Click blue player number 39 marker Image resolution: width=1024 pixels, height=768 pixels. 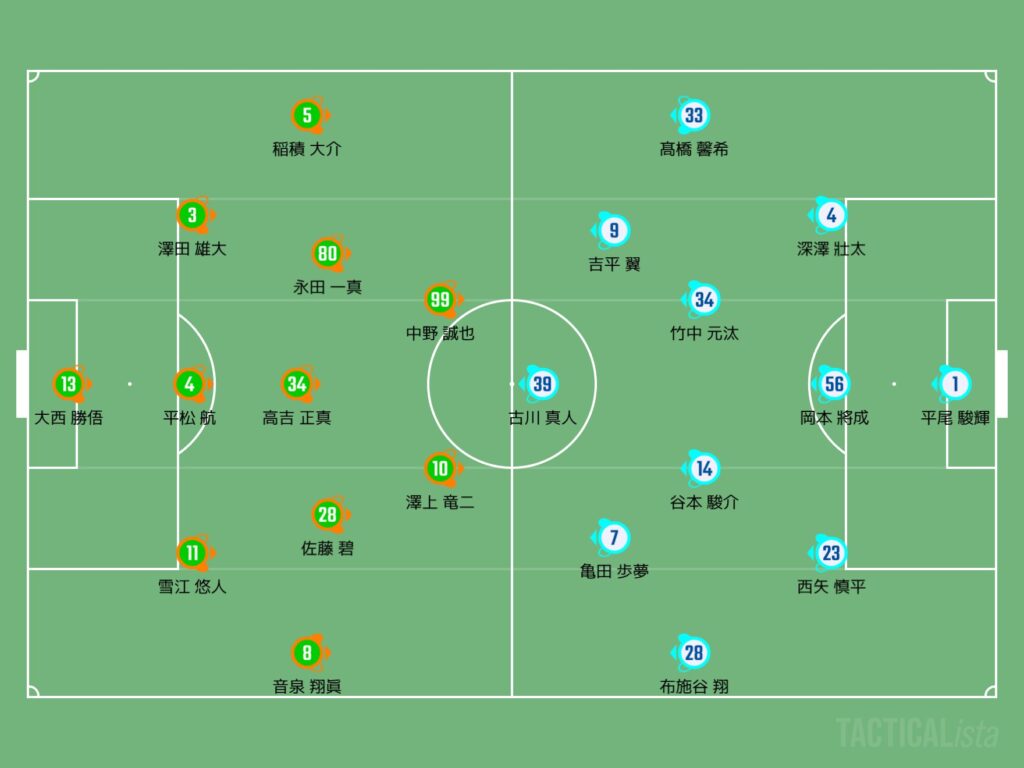(x=541, y=384)
